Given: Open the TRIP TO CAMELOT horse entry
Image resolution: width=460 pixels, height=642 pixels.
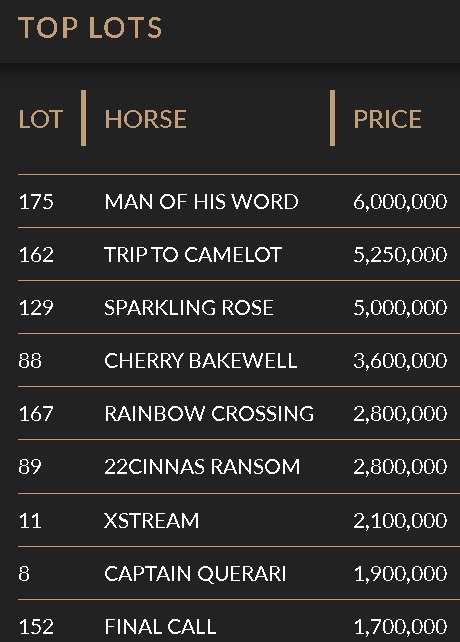Looking at the screenshot, I should pos(193,254).
